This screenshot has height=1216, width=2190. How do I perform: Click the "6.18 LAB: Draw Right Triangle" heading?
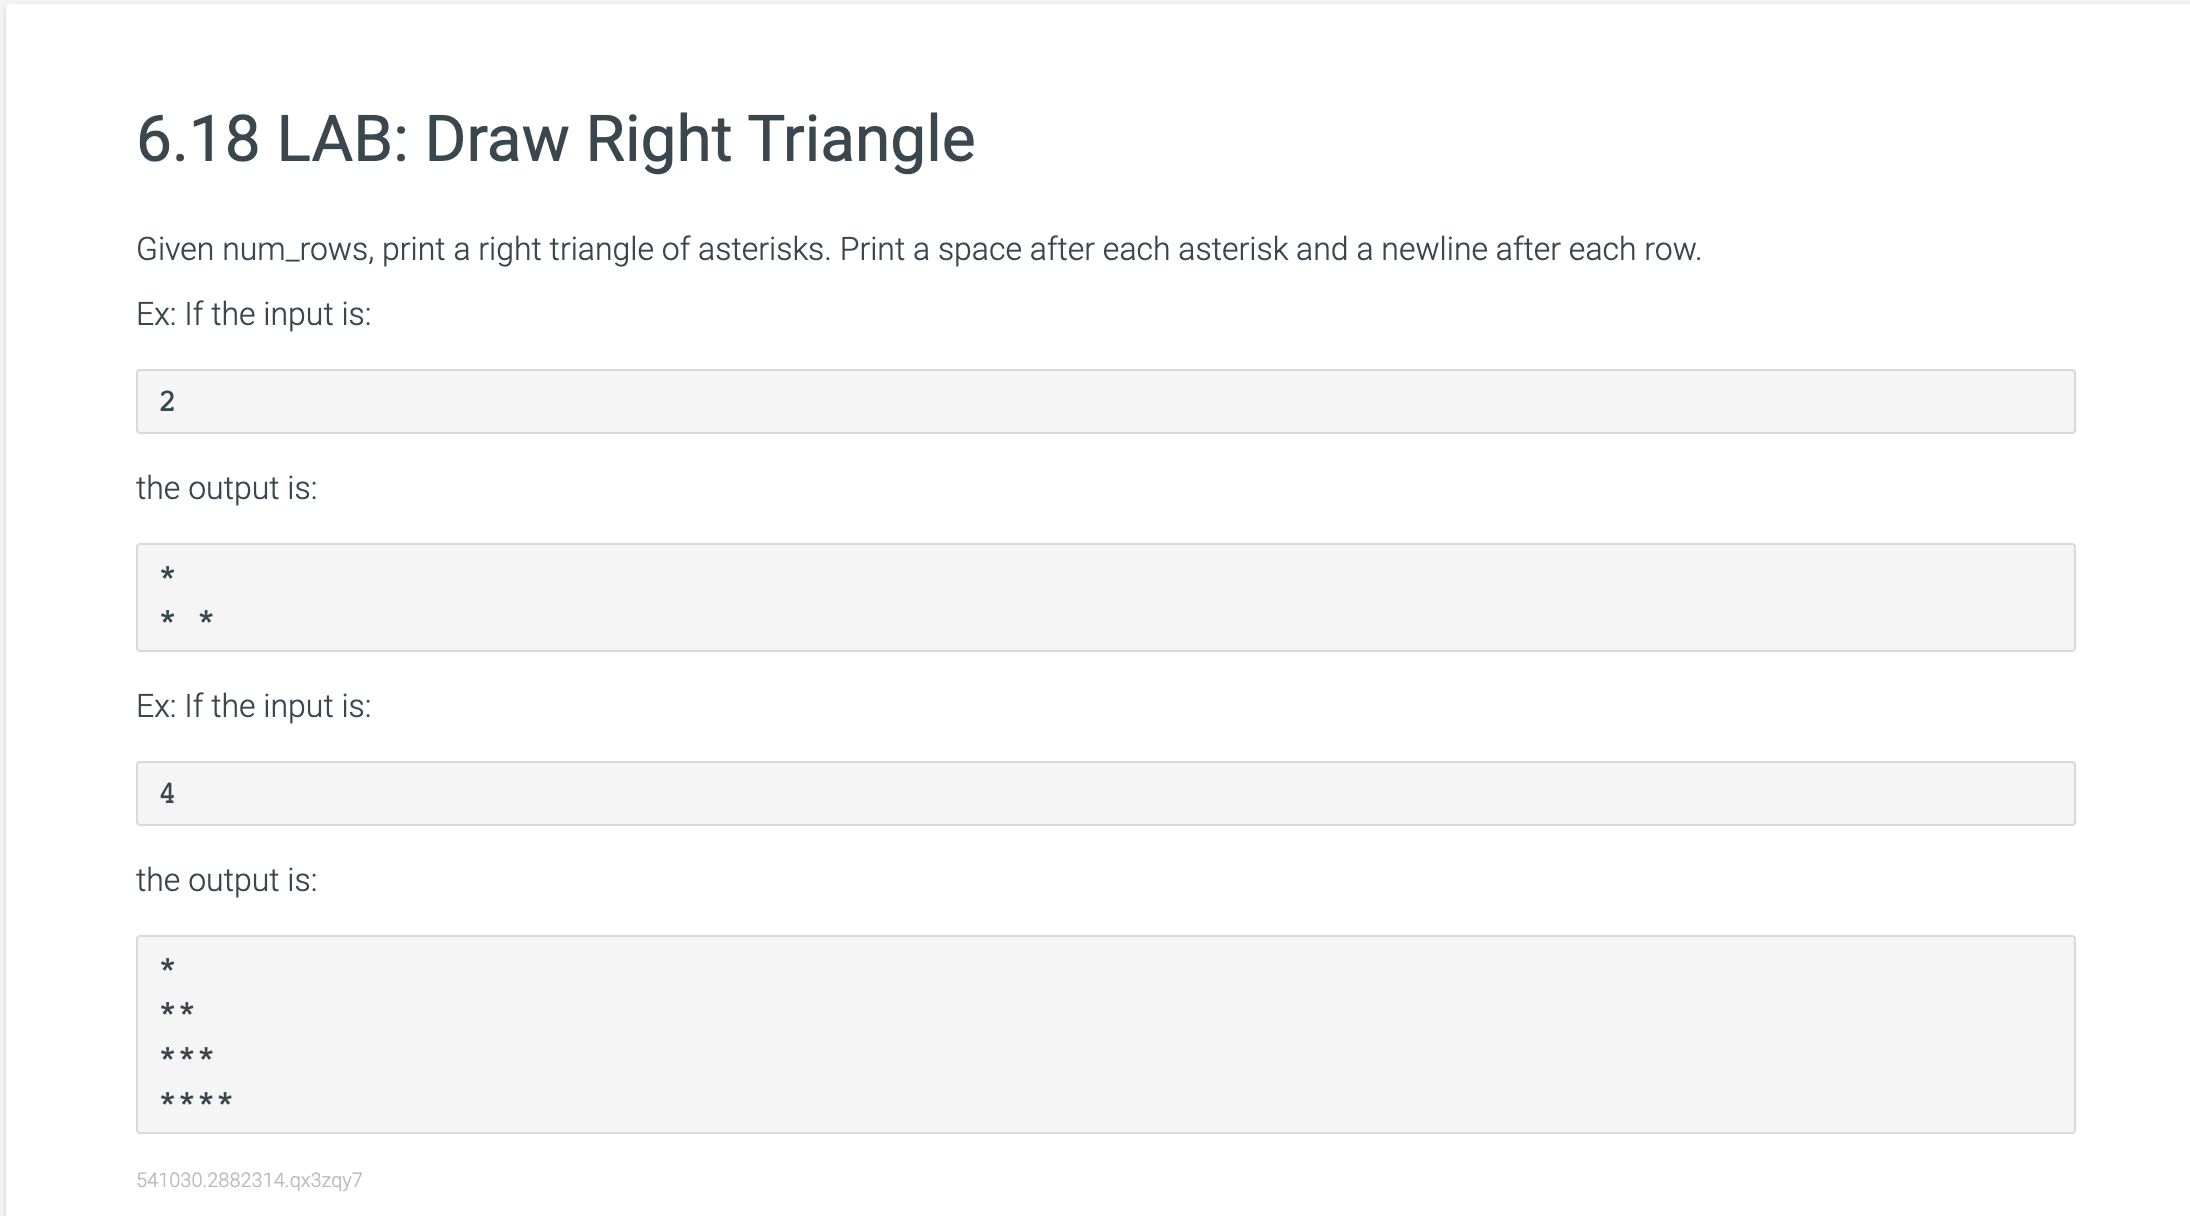click(x=555, y=138)
